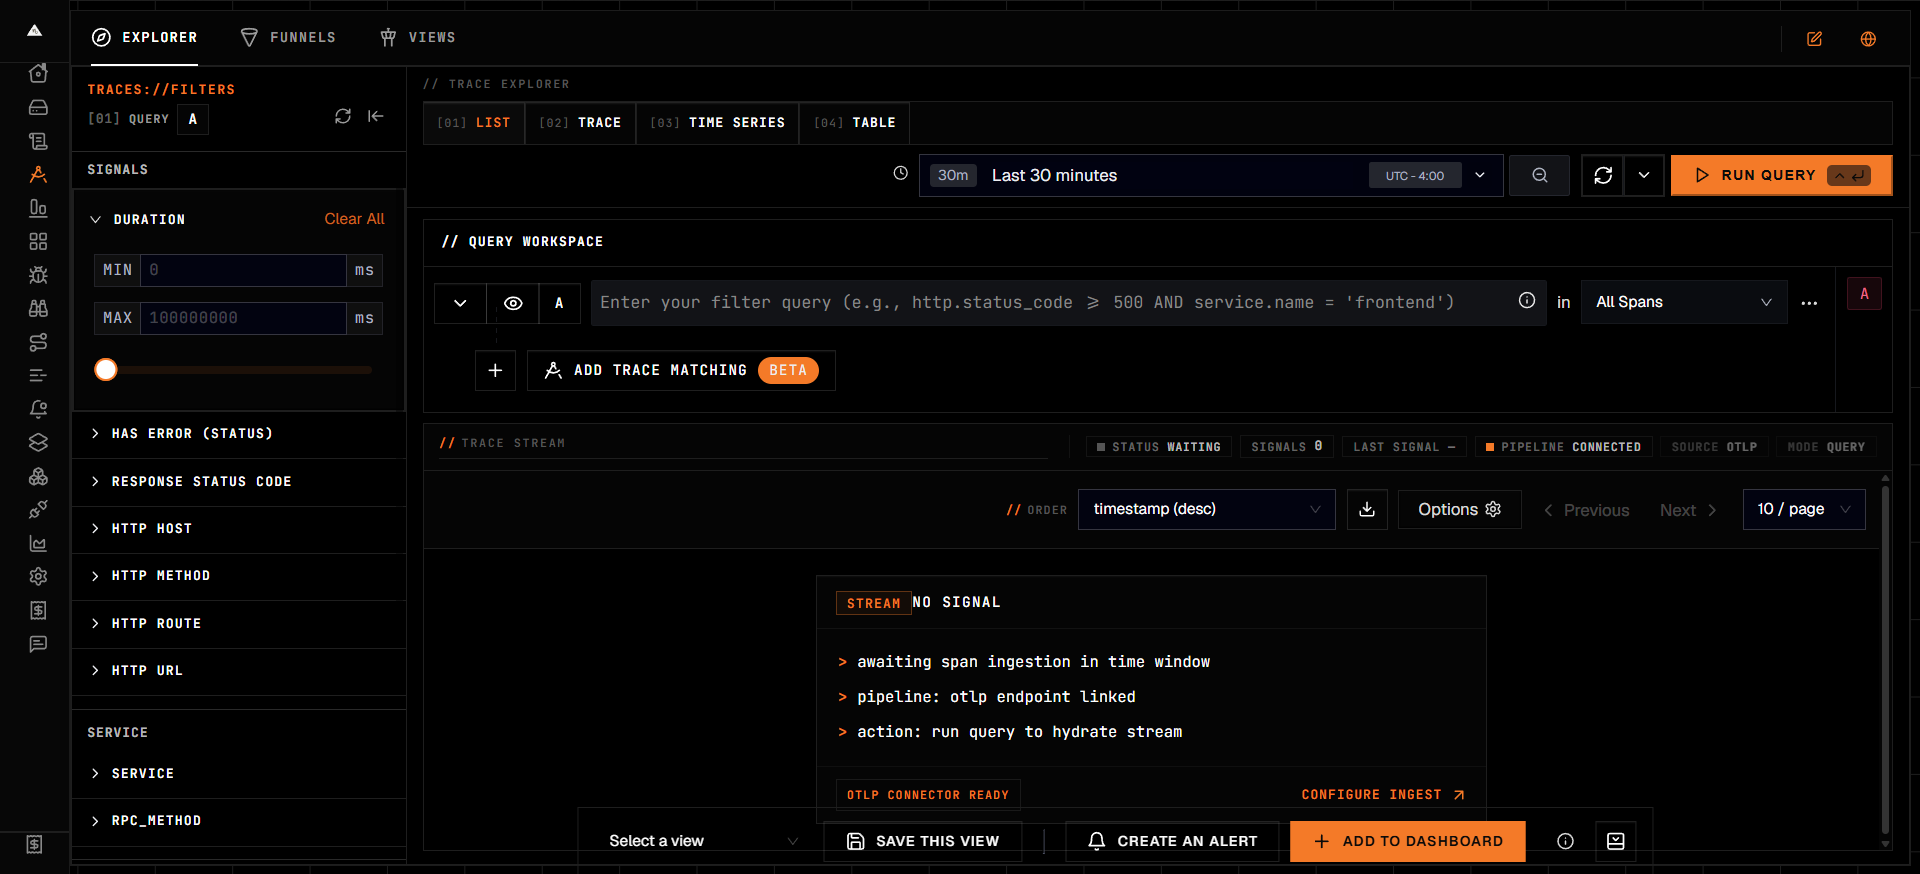Screen dimensions: 1920x874
Task: Open the timestamp (desc) order dropdown
Action: tap(1206, 510)
